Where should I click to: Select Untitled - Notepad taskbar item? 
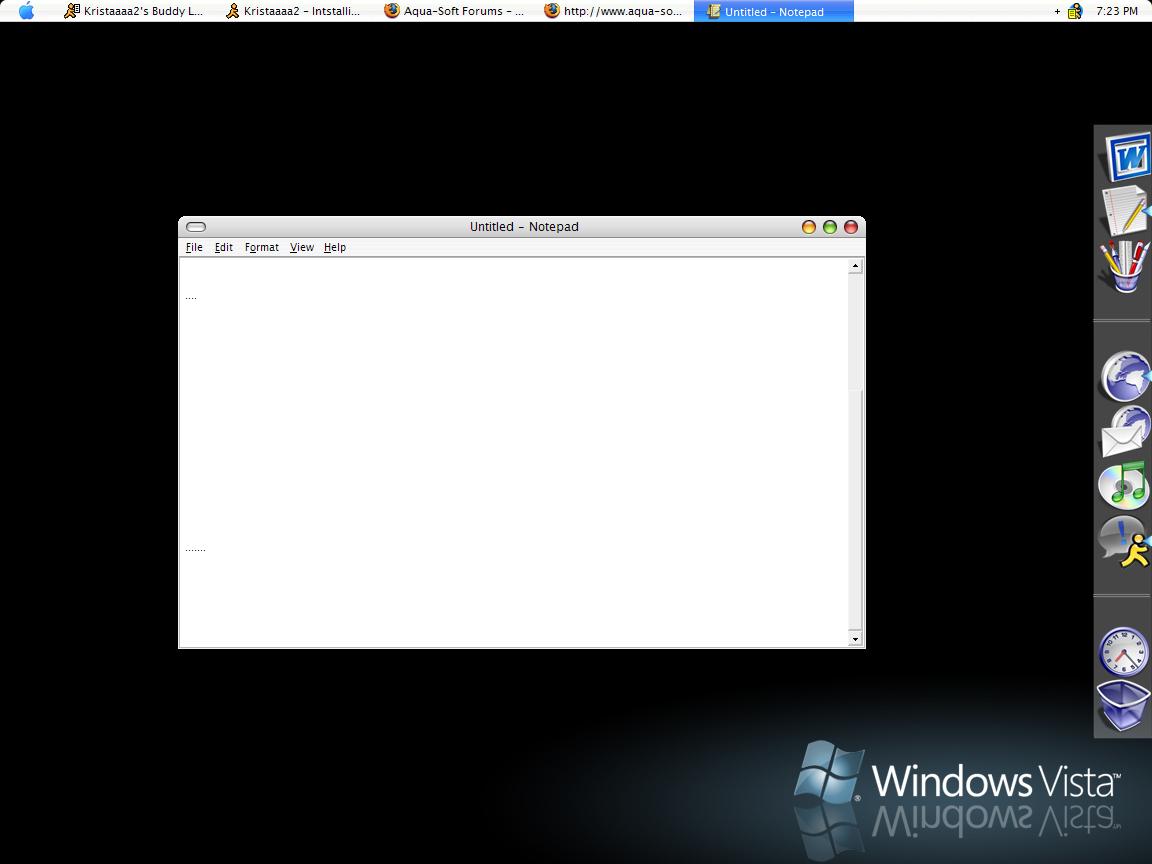pos(774,11)
